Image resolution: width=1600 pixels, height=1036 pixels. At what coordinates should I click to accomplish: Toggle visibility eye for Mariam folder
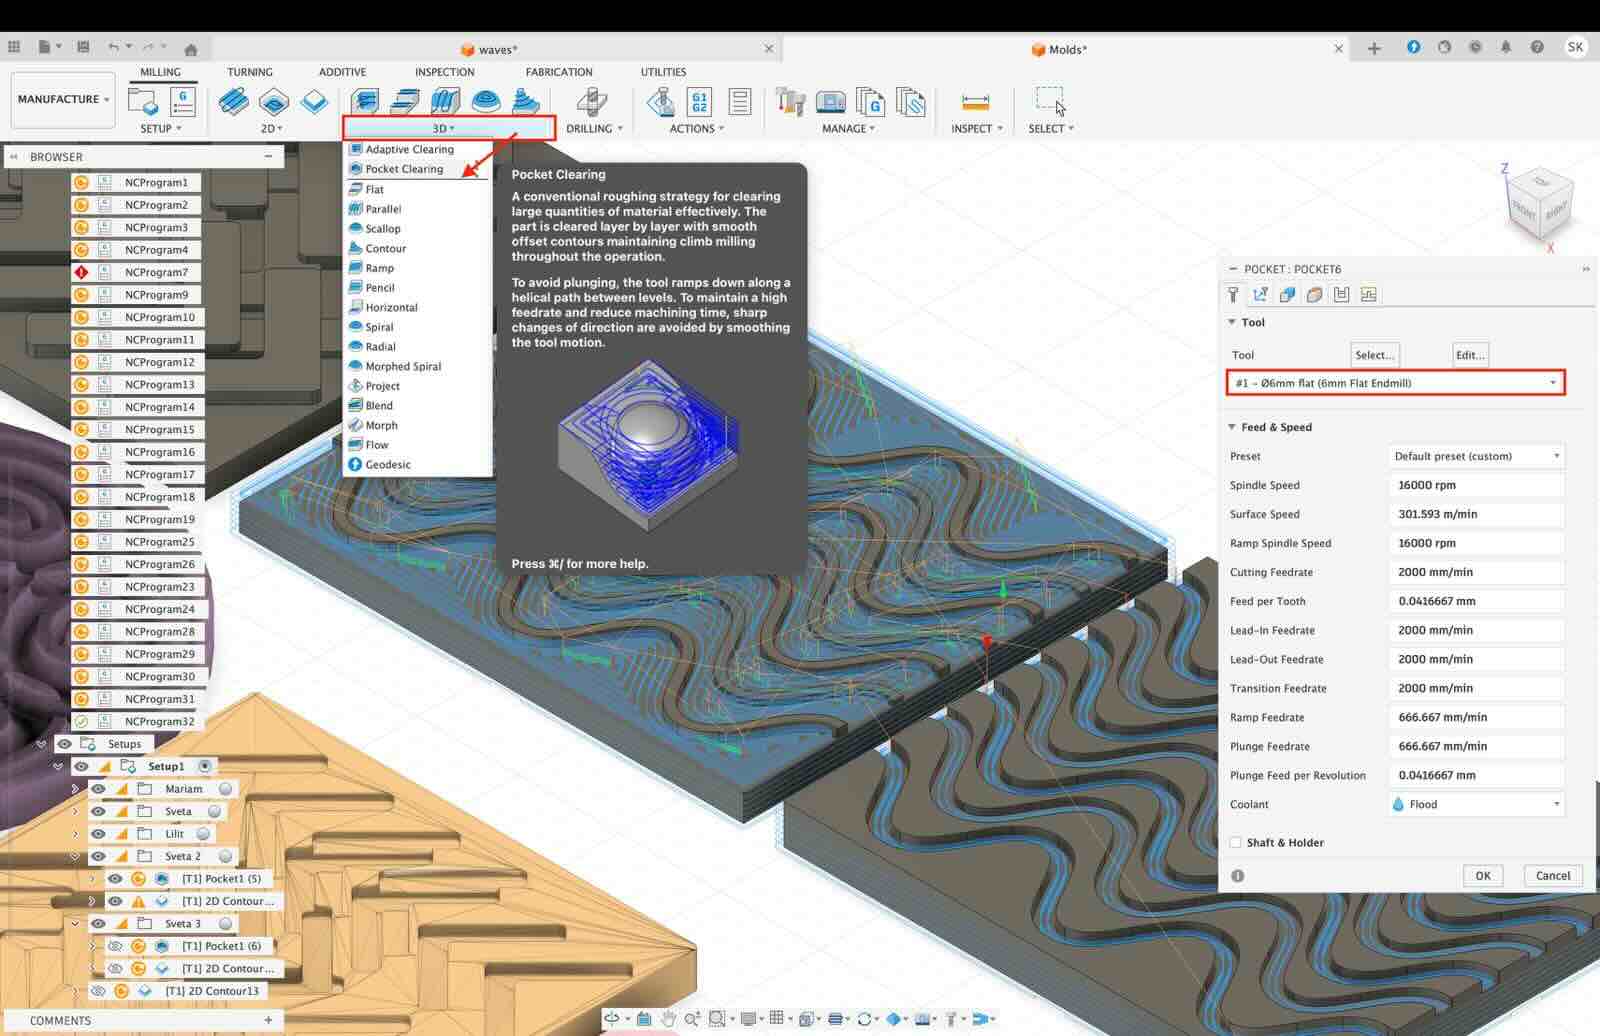[98, 789]
